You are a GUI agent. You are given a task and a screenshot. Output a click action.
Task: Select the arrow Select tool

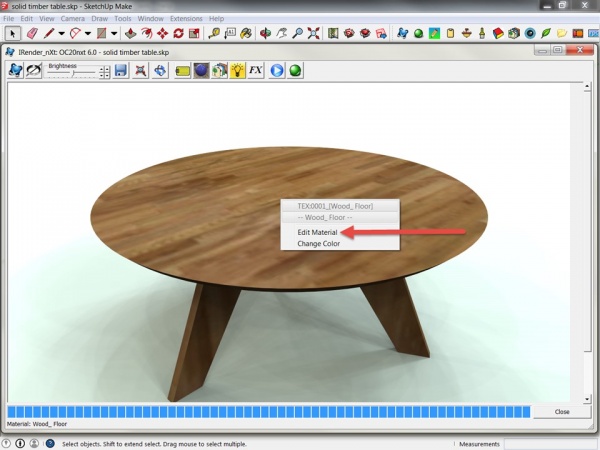pos(12,33)
